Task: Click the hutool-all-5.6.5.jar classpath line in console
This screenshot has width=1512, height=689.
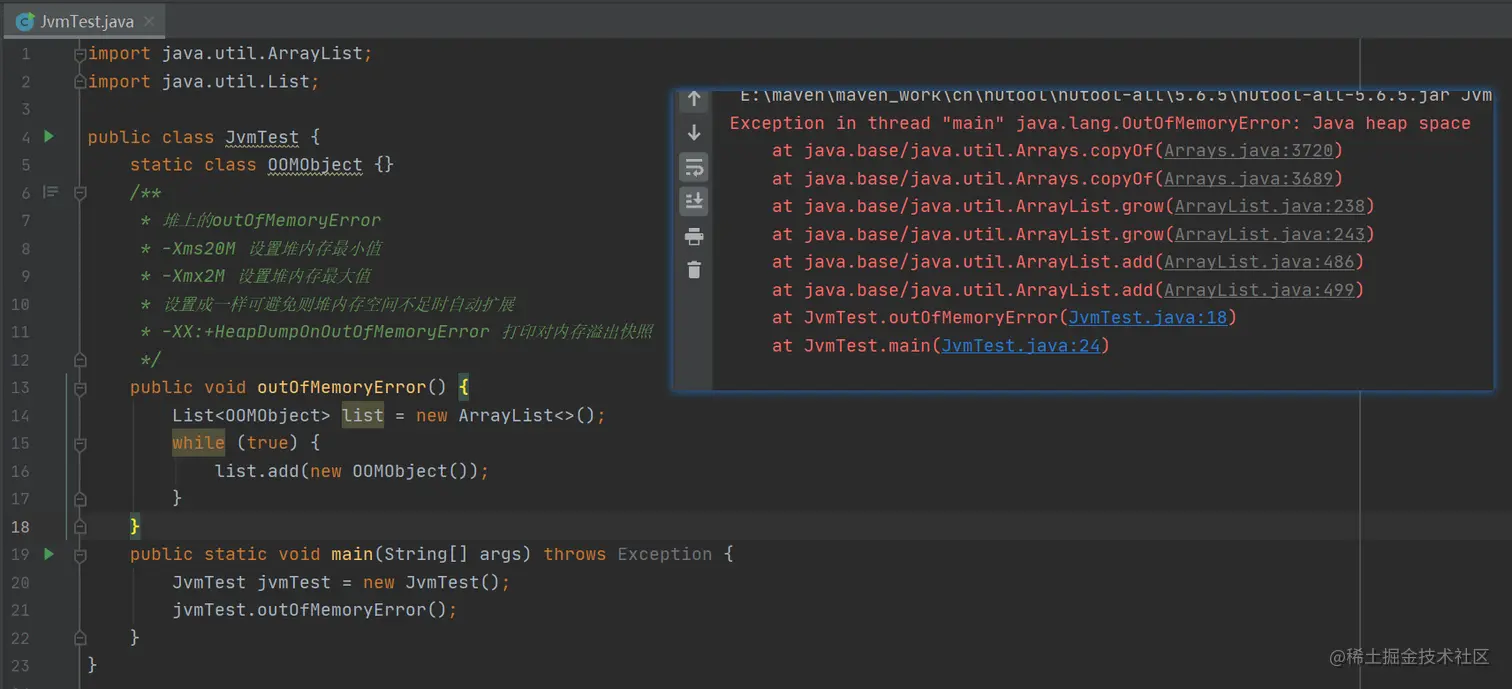Action: [x=1116, y=96]
